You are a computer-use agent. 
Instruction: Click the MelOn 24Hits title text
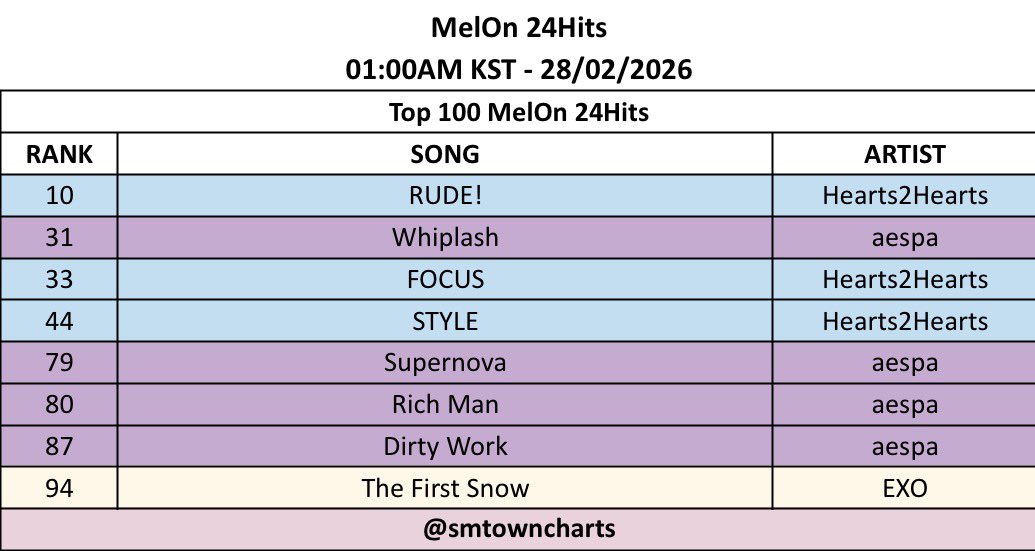coord(517,28)
